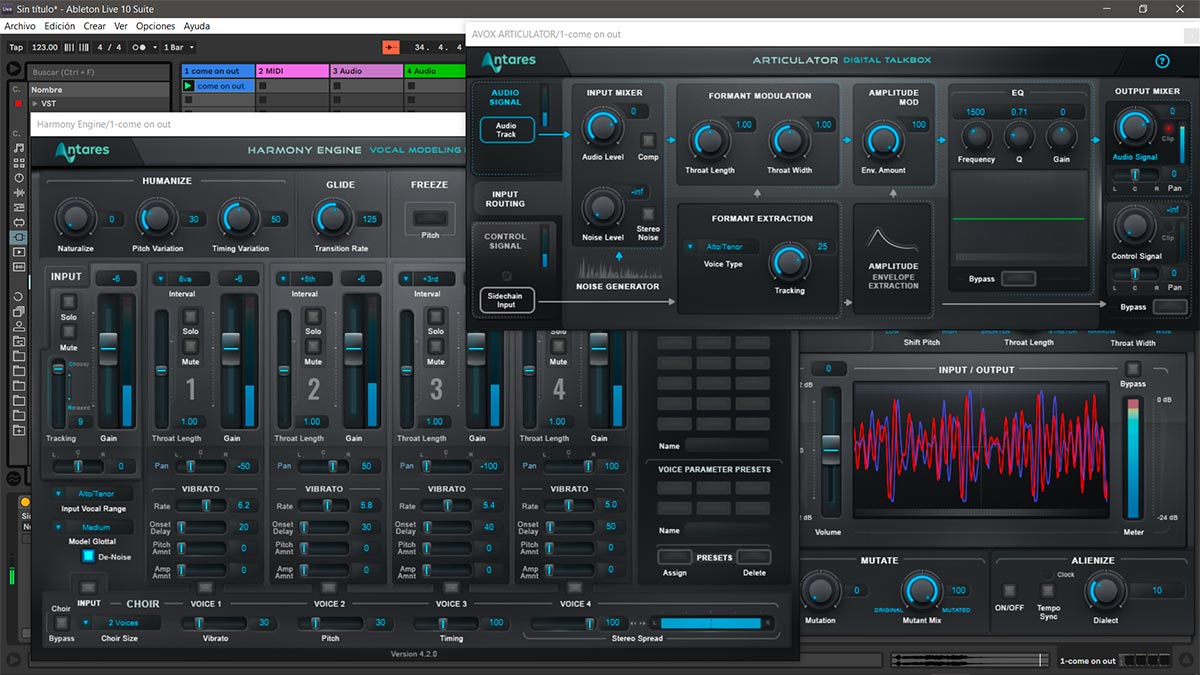
Task: Toggle Choir Bypass button in Harmony Engine
Action: point(61,623)
